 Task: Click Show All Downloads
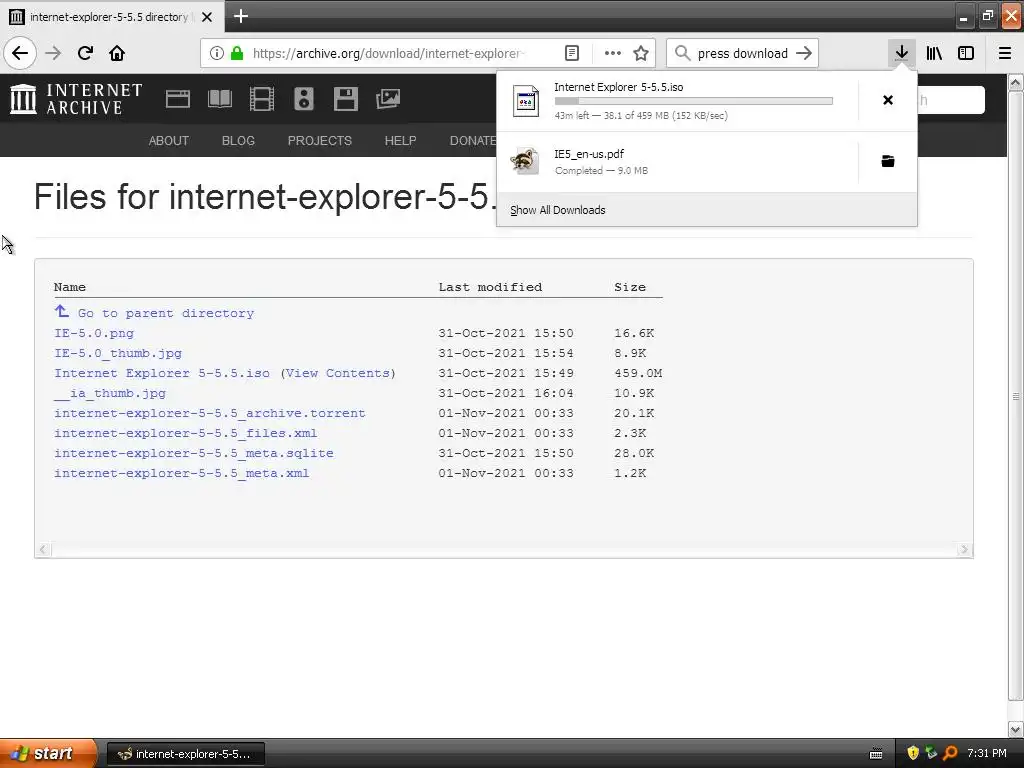coord(558,210)
